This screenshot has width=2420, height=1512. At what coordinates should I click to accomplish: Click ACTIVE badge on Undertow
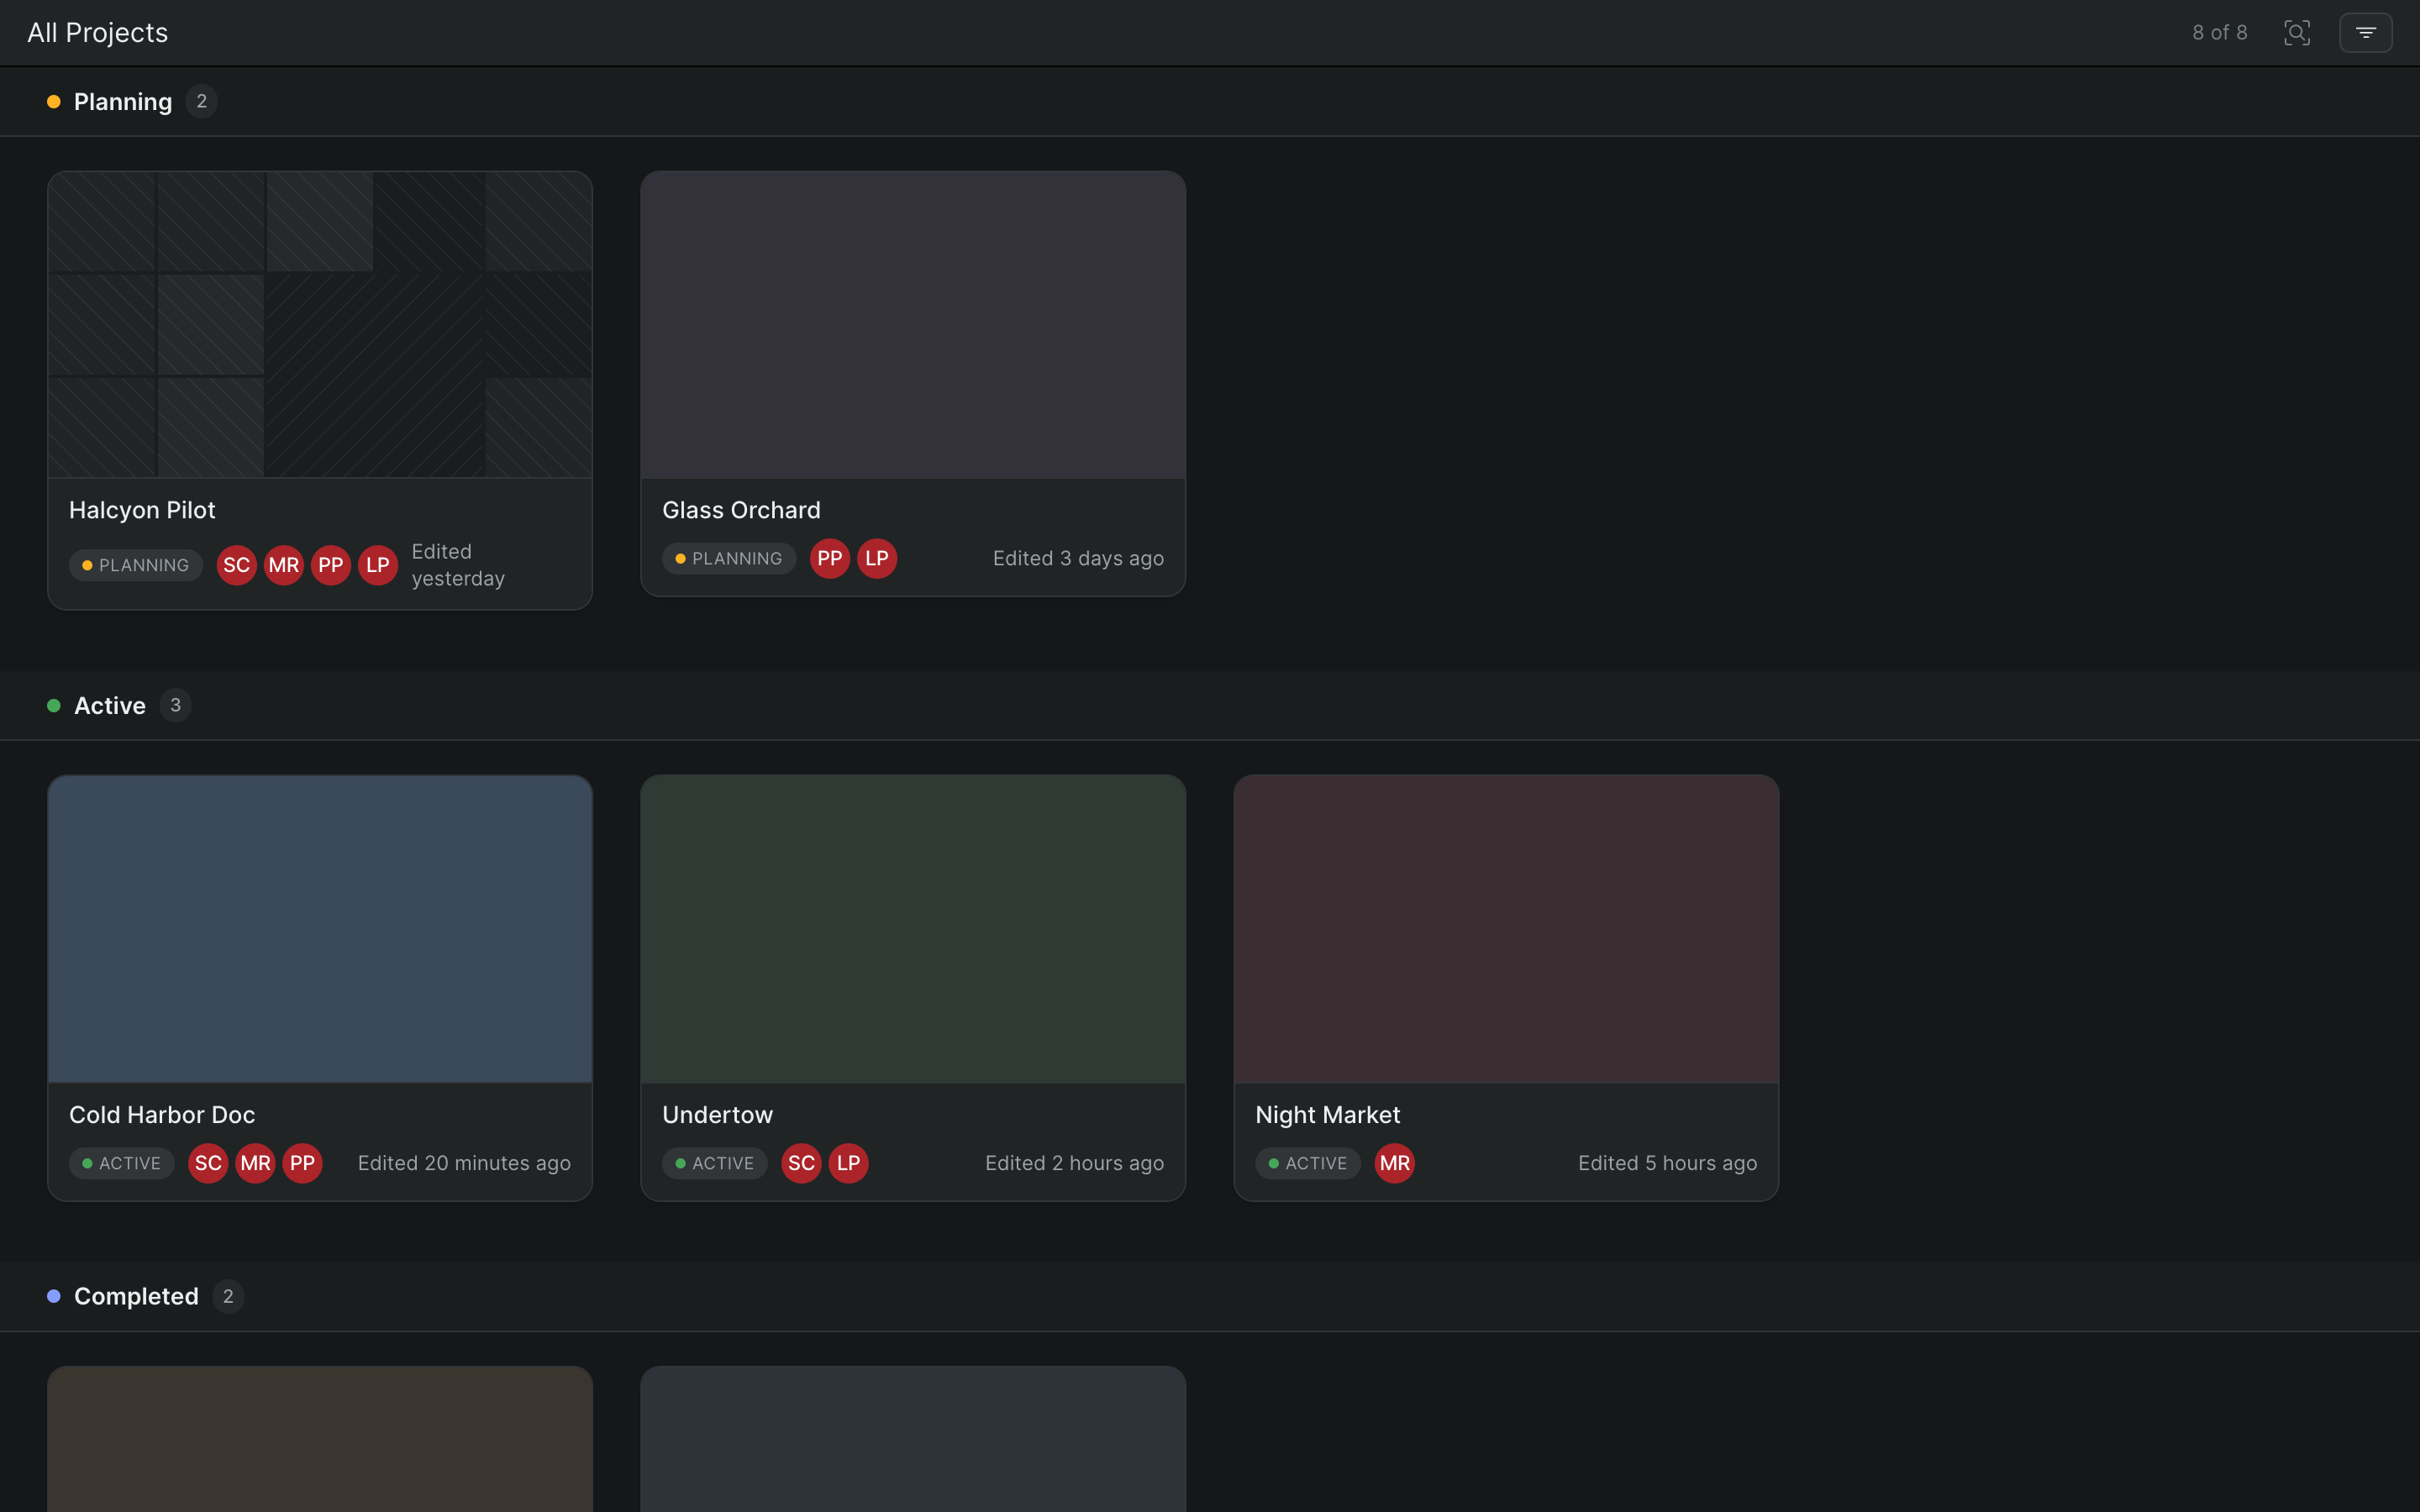(x=715, y=1163)
